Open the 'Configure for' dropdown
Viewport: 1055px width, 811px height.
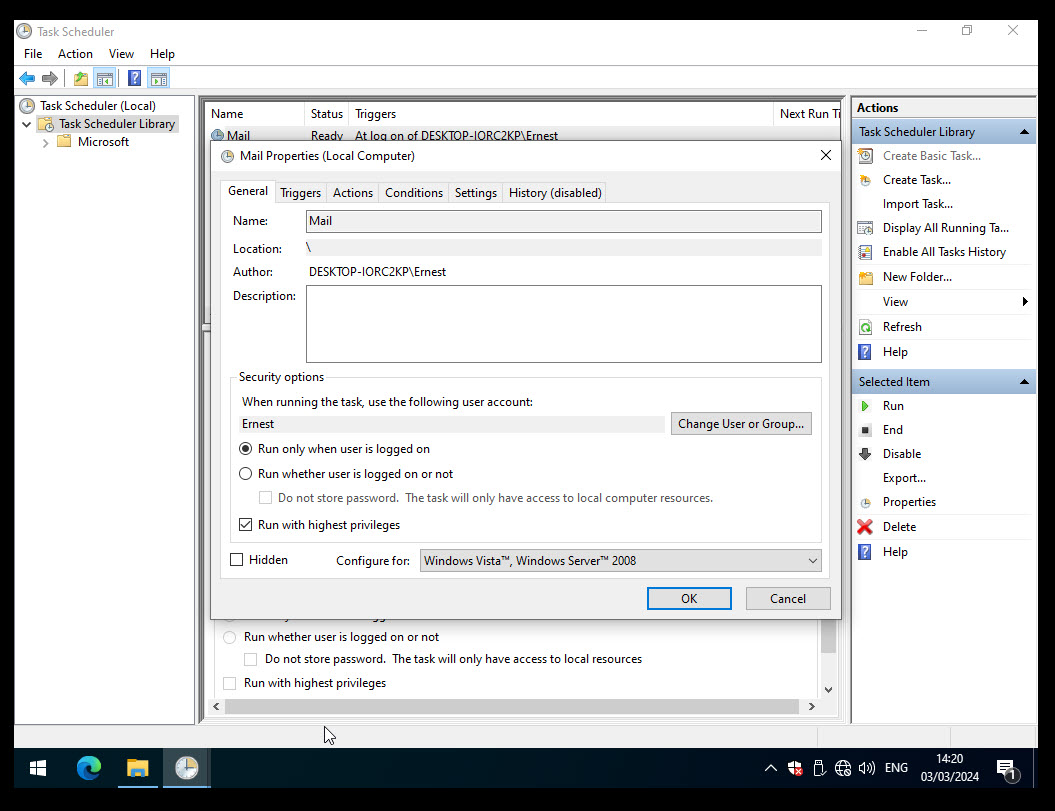click(810, 560)
